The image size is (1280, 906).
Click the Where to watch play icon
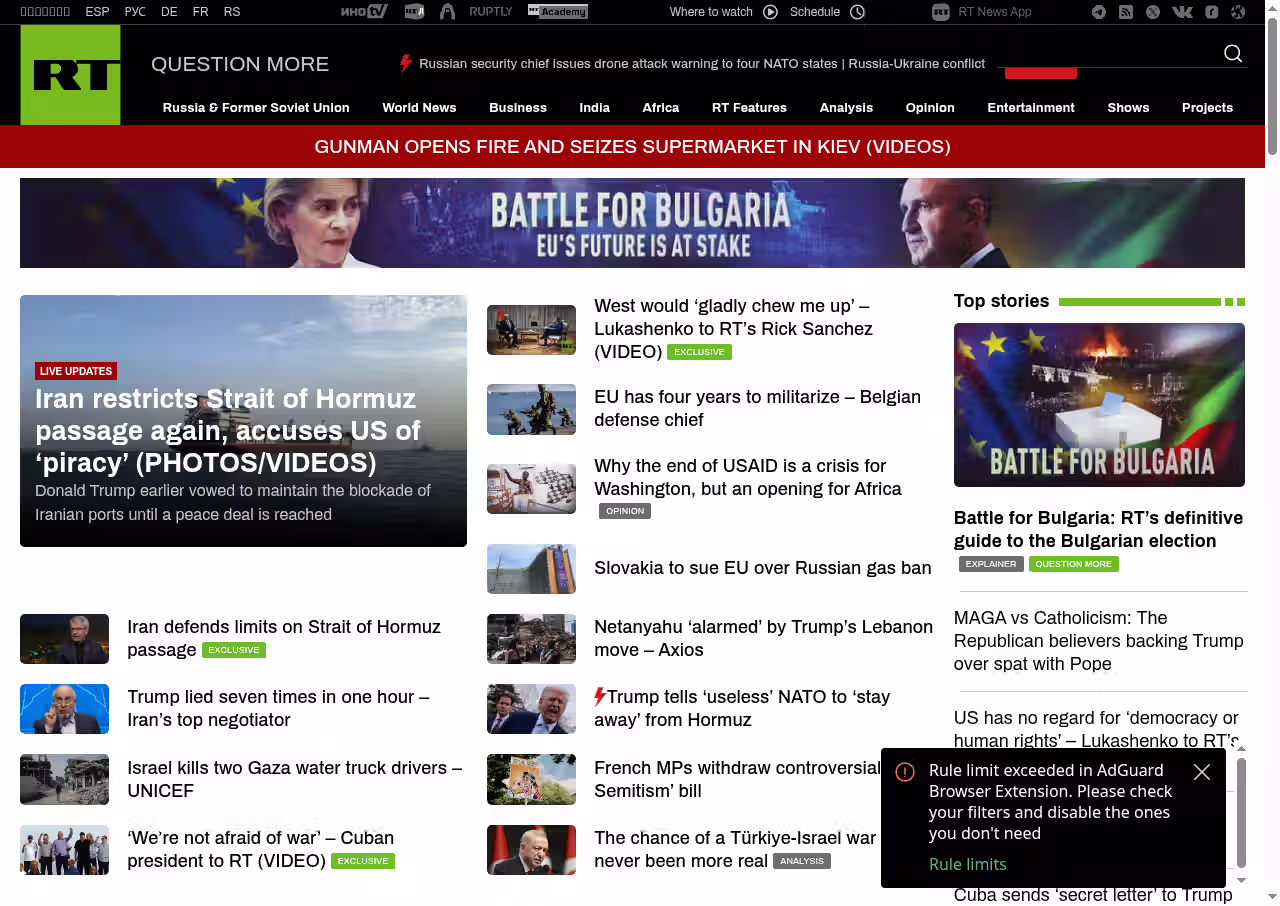coord(770,12)
